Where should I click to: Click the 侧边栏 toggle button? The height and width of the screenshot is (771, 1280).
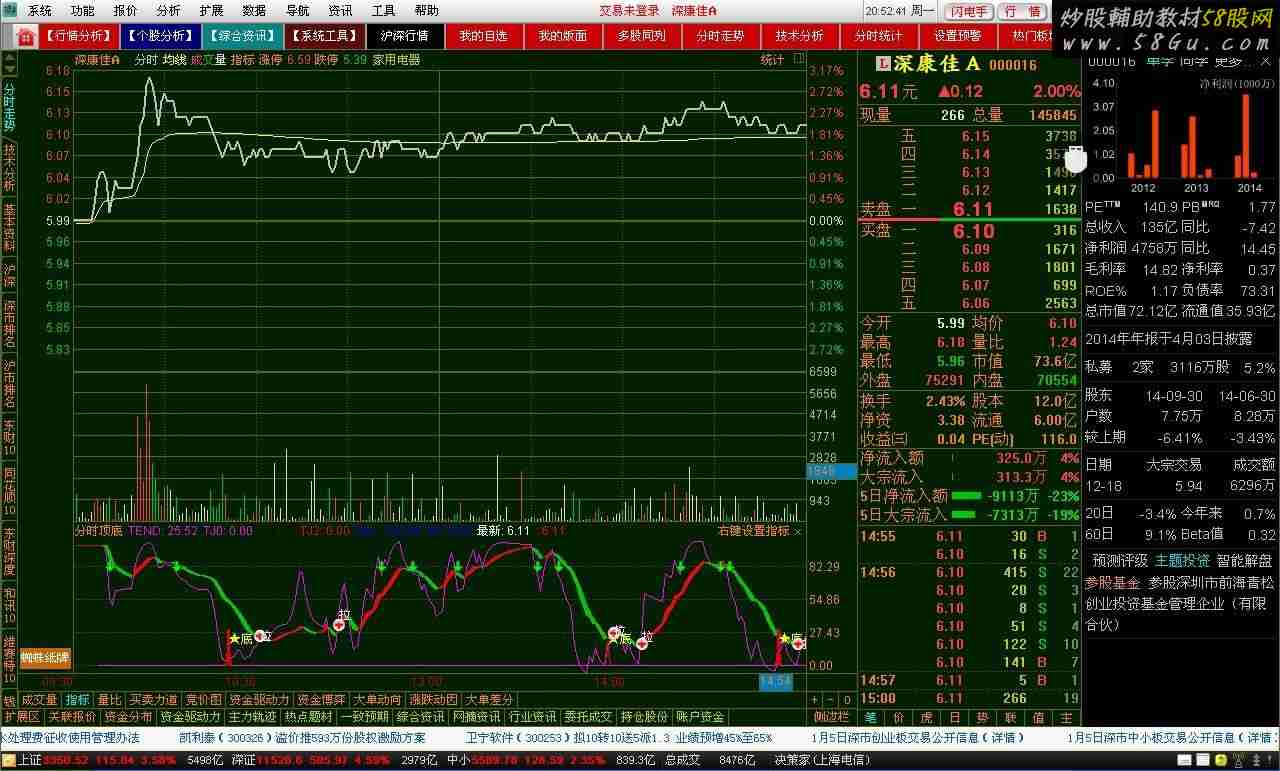[831, 717]
